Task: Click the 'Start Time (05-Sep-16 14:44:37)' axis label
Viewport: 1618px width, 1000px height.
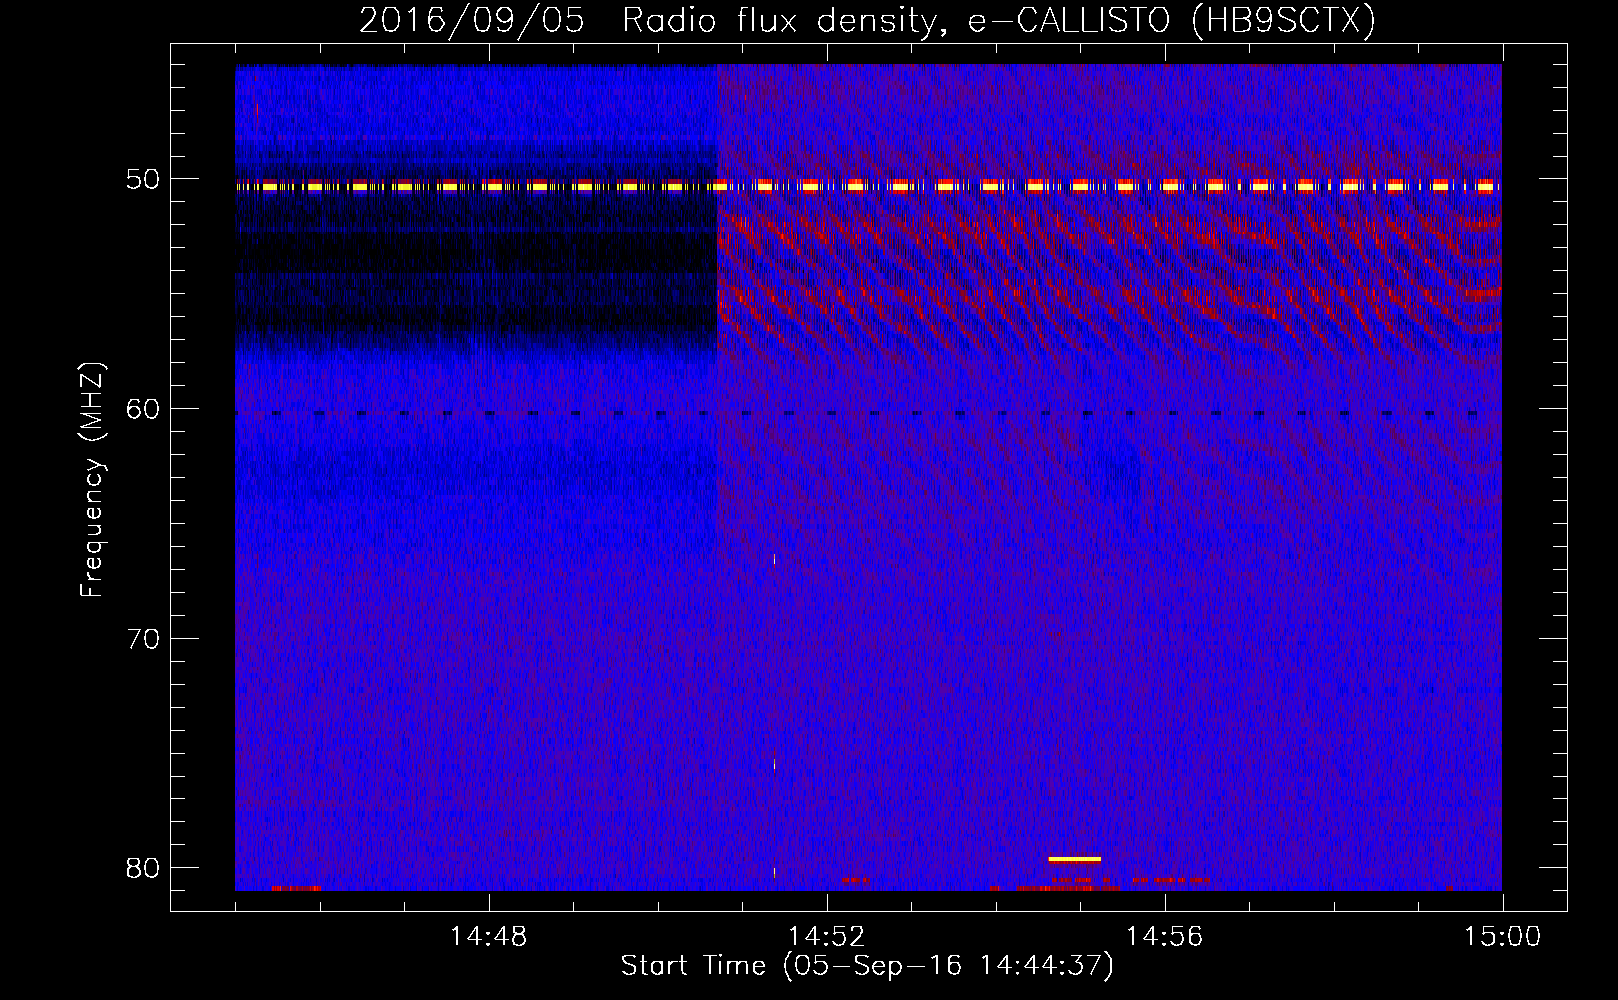Action: (x=867, y=966)
